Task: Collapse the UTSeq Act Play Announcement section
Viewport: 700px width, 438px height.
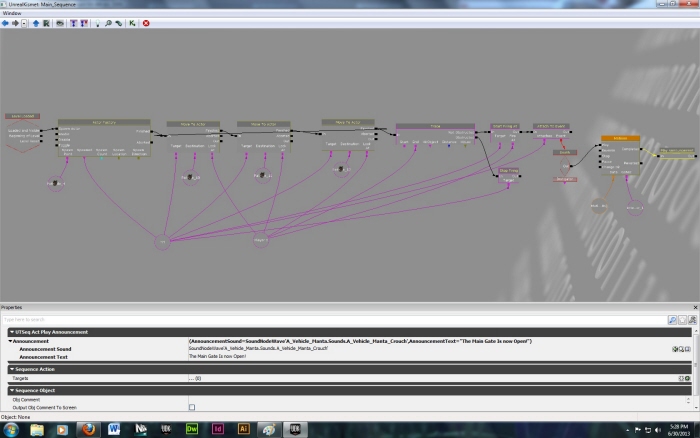Action: (x=10, y=331)
